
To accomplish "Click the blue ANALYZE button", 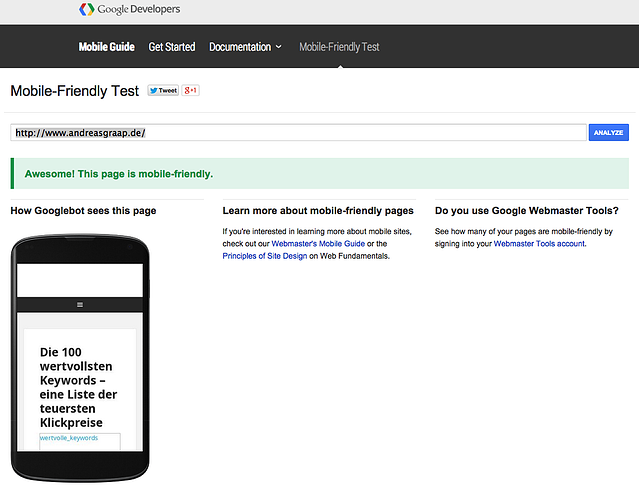I will [608, 132].
